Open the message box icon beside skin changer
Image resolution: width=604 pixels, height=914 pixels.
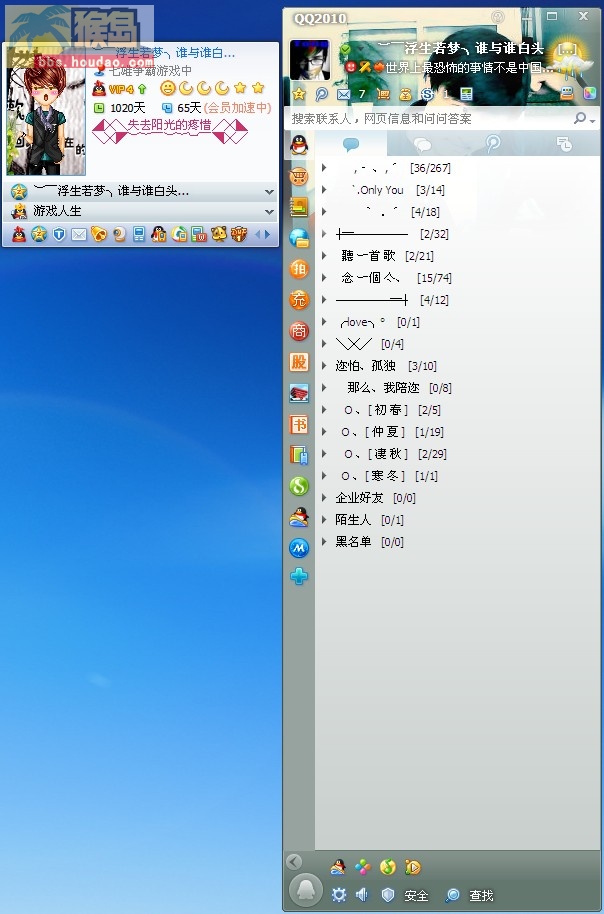pos(567,94)
